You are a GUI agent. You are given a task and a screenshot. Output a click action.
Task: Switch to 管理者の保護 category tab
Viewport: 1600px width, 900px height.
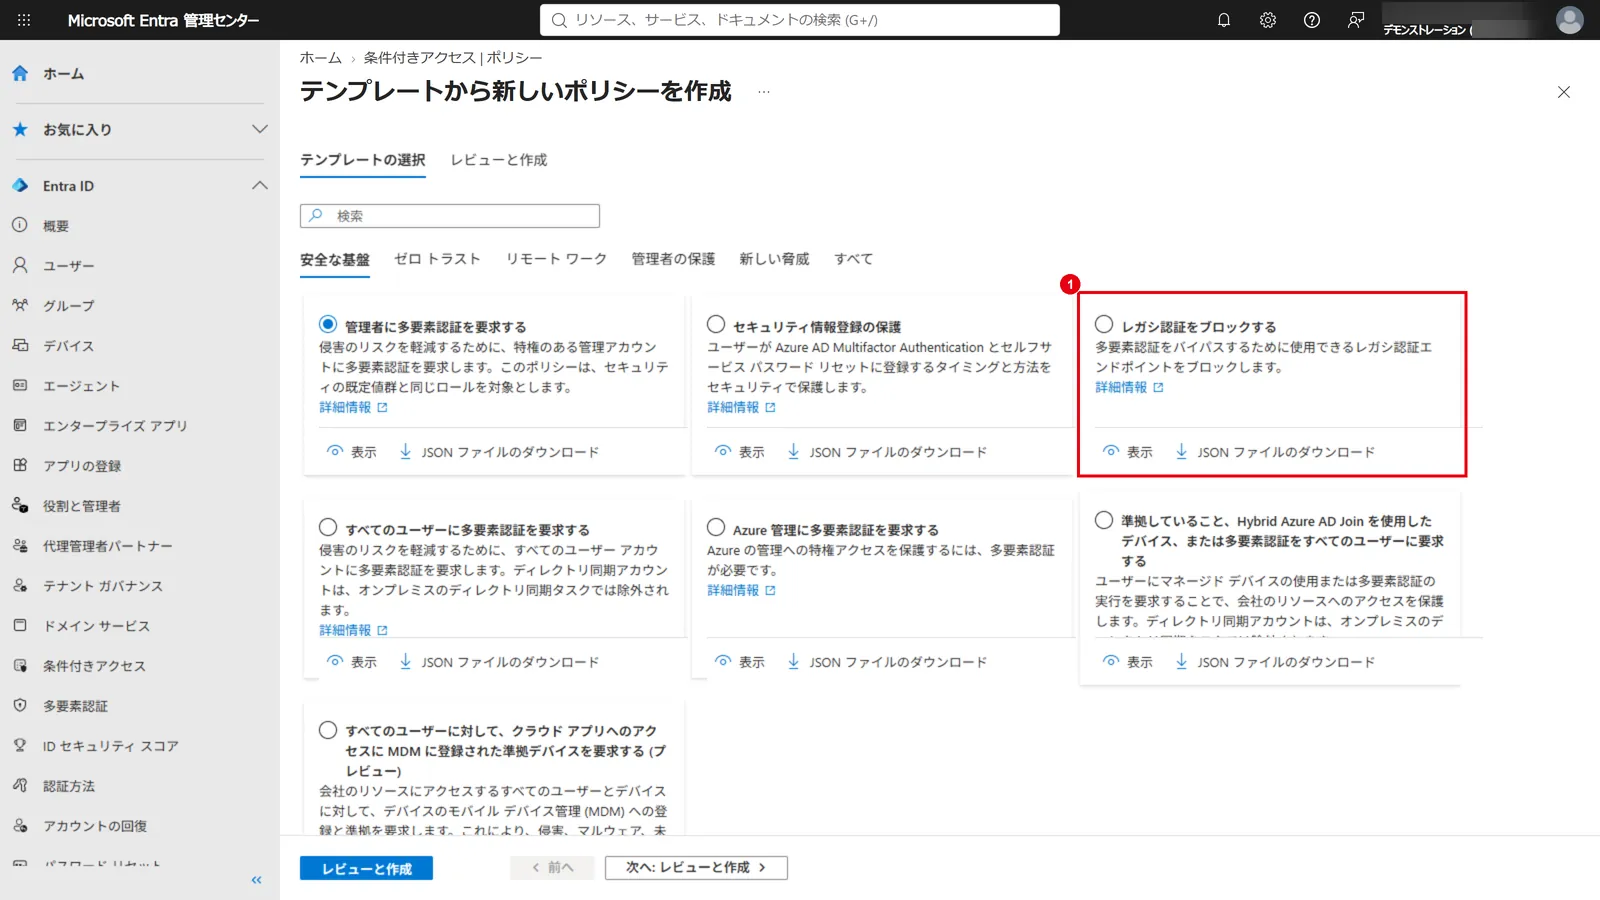673,259
